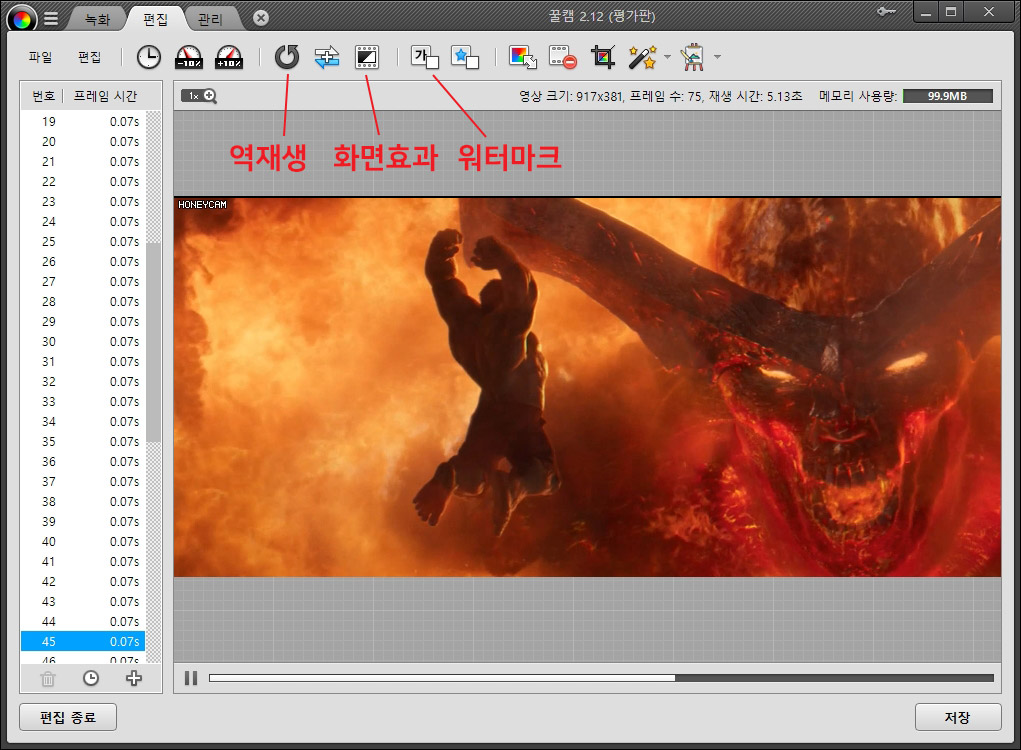This screenshot has height=750, width=1021.
Task: Open the 파일 menu
Action: tap(40, 57)
